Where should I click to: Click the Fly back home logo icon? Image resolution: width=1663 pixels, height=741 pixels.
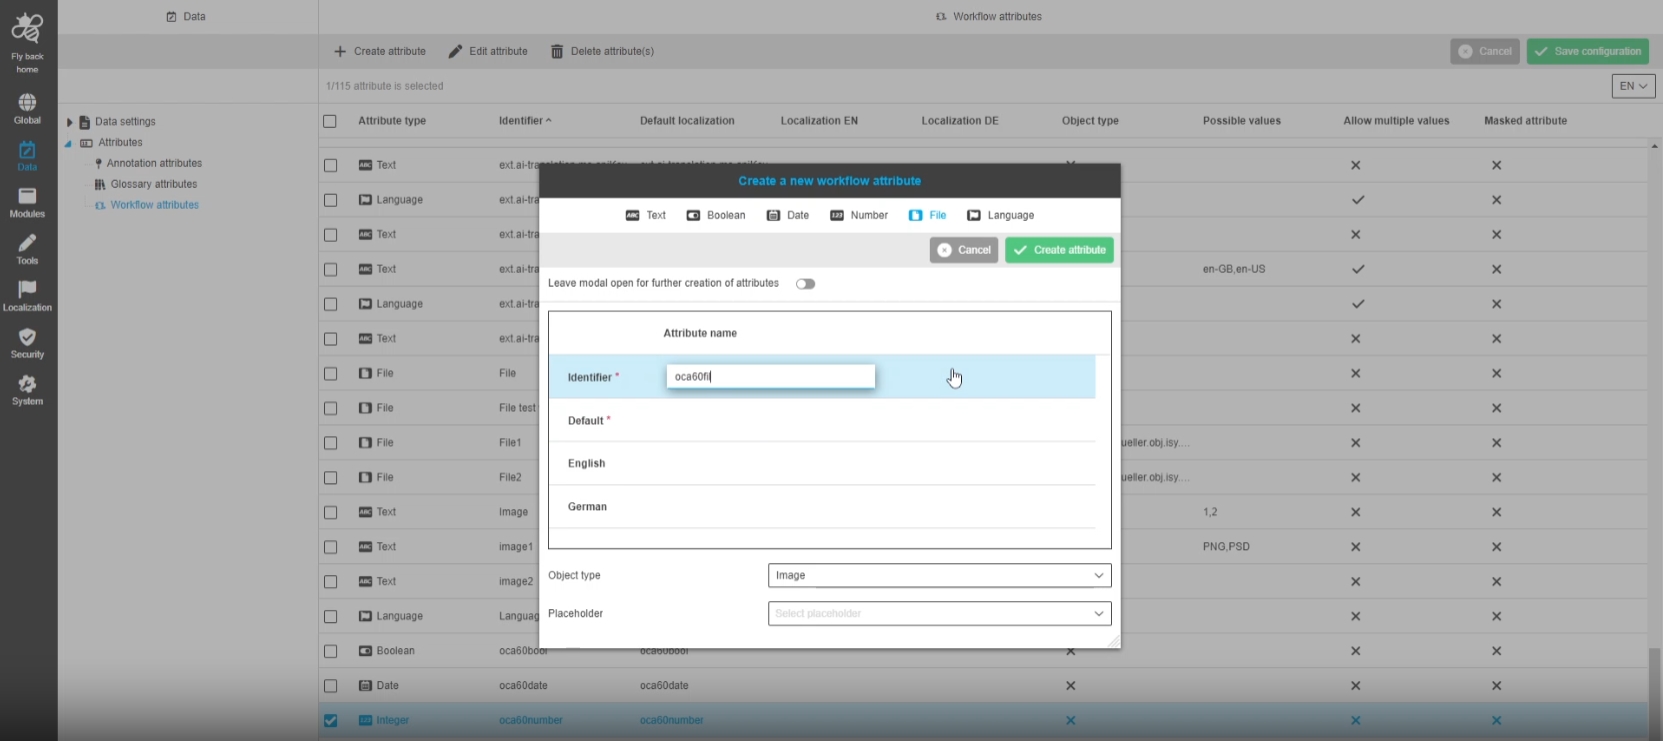27,28
